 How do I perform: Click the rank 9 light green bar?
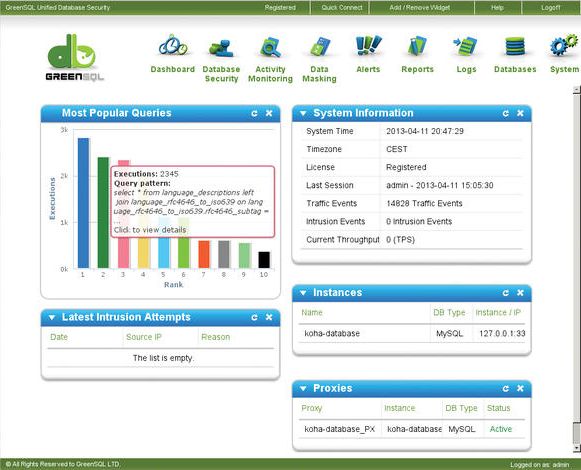click(244, 255)
